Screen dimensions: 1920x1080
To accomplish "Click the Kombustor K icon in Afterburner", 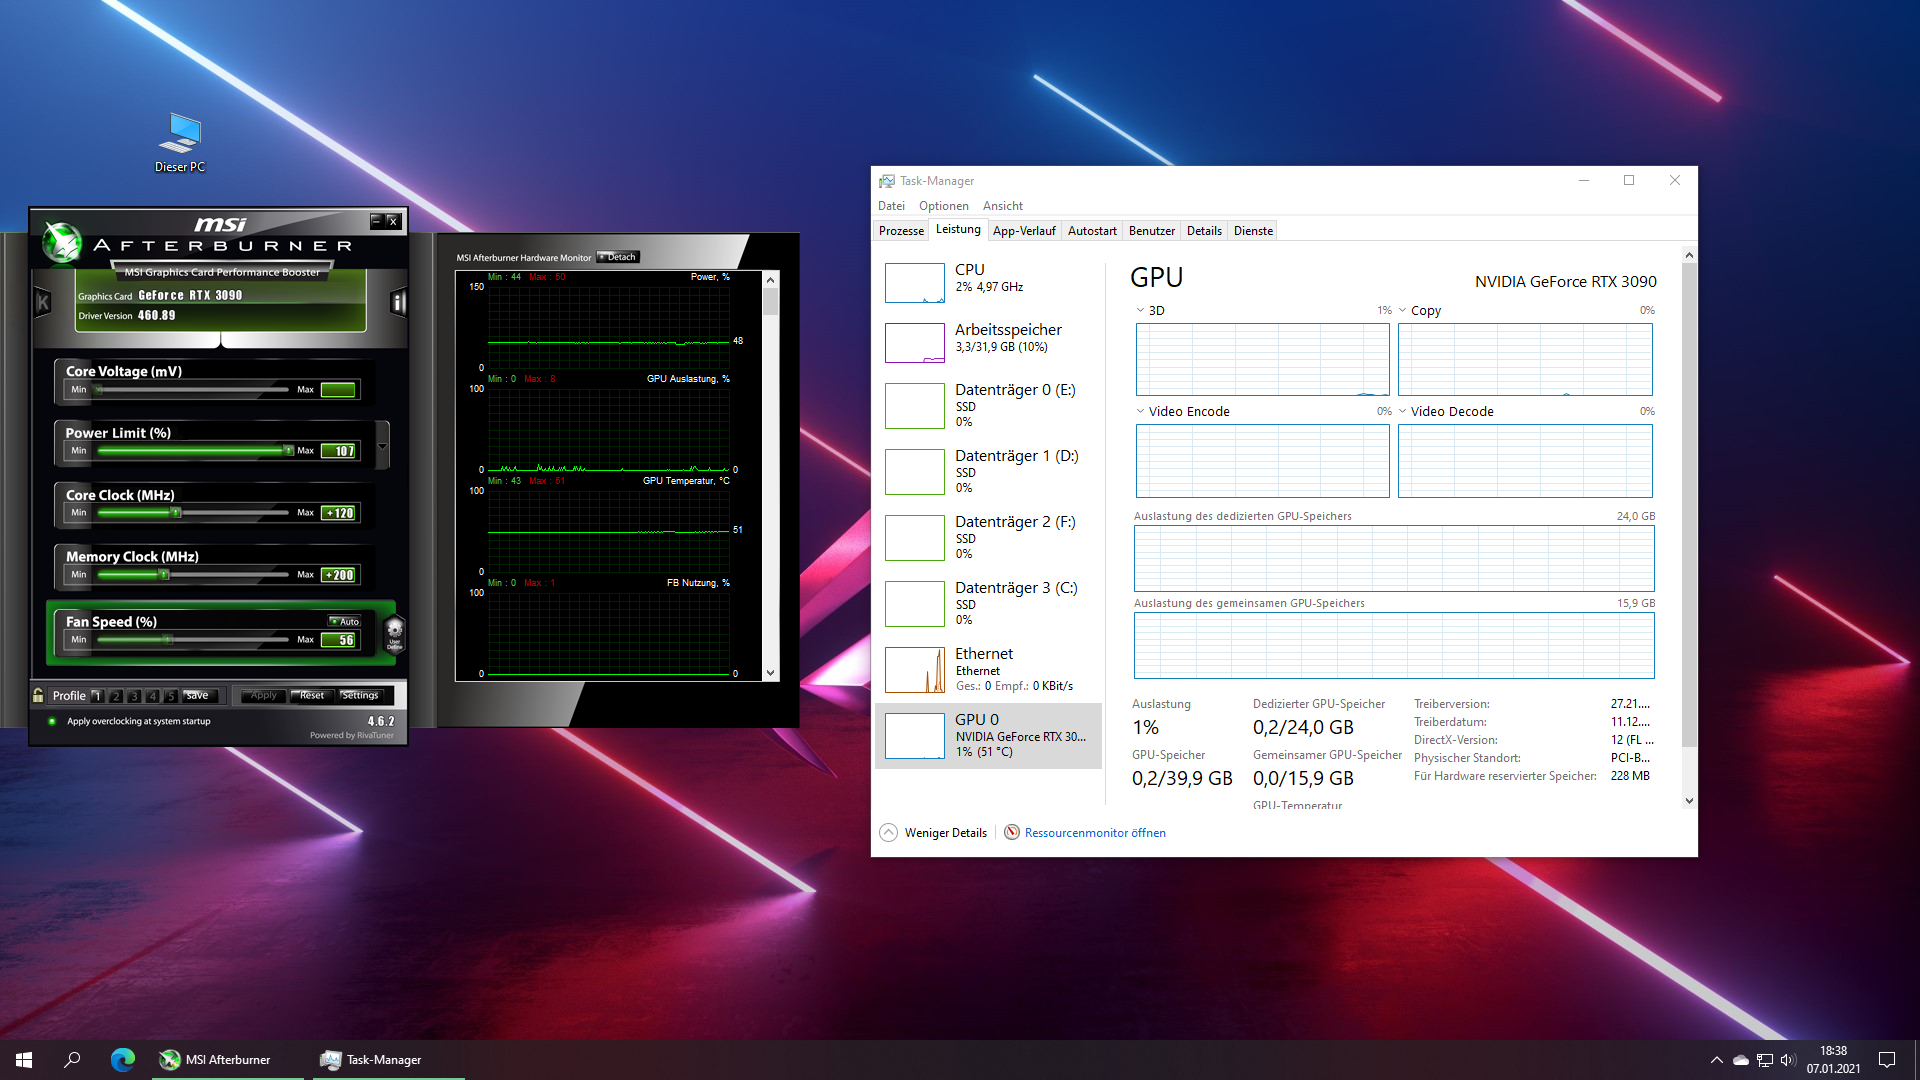I will pyautogui.click(x=43, y=302).
